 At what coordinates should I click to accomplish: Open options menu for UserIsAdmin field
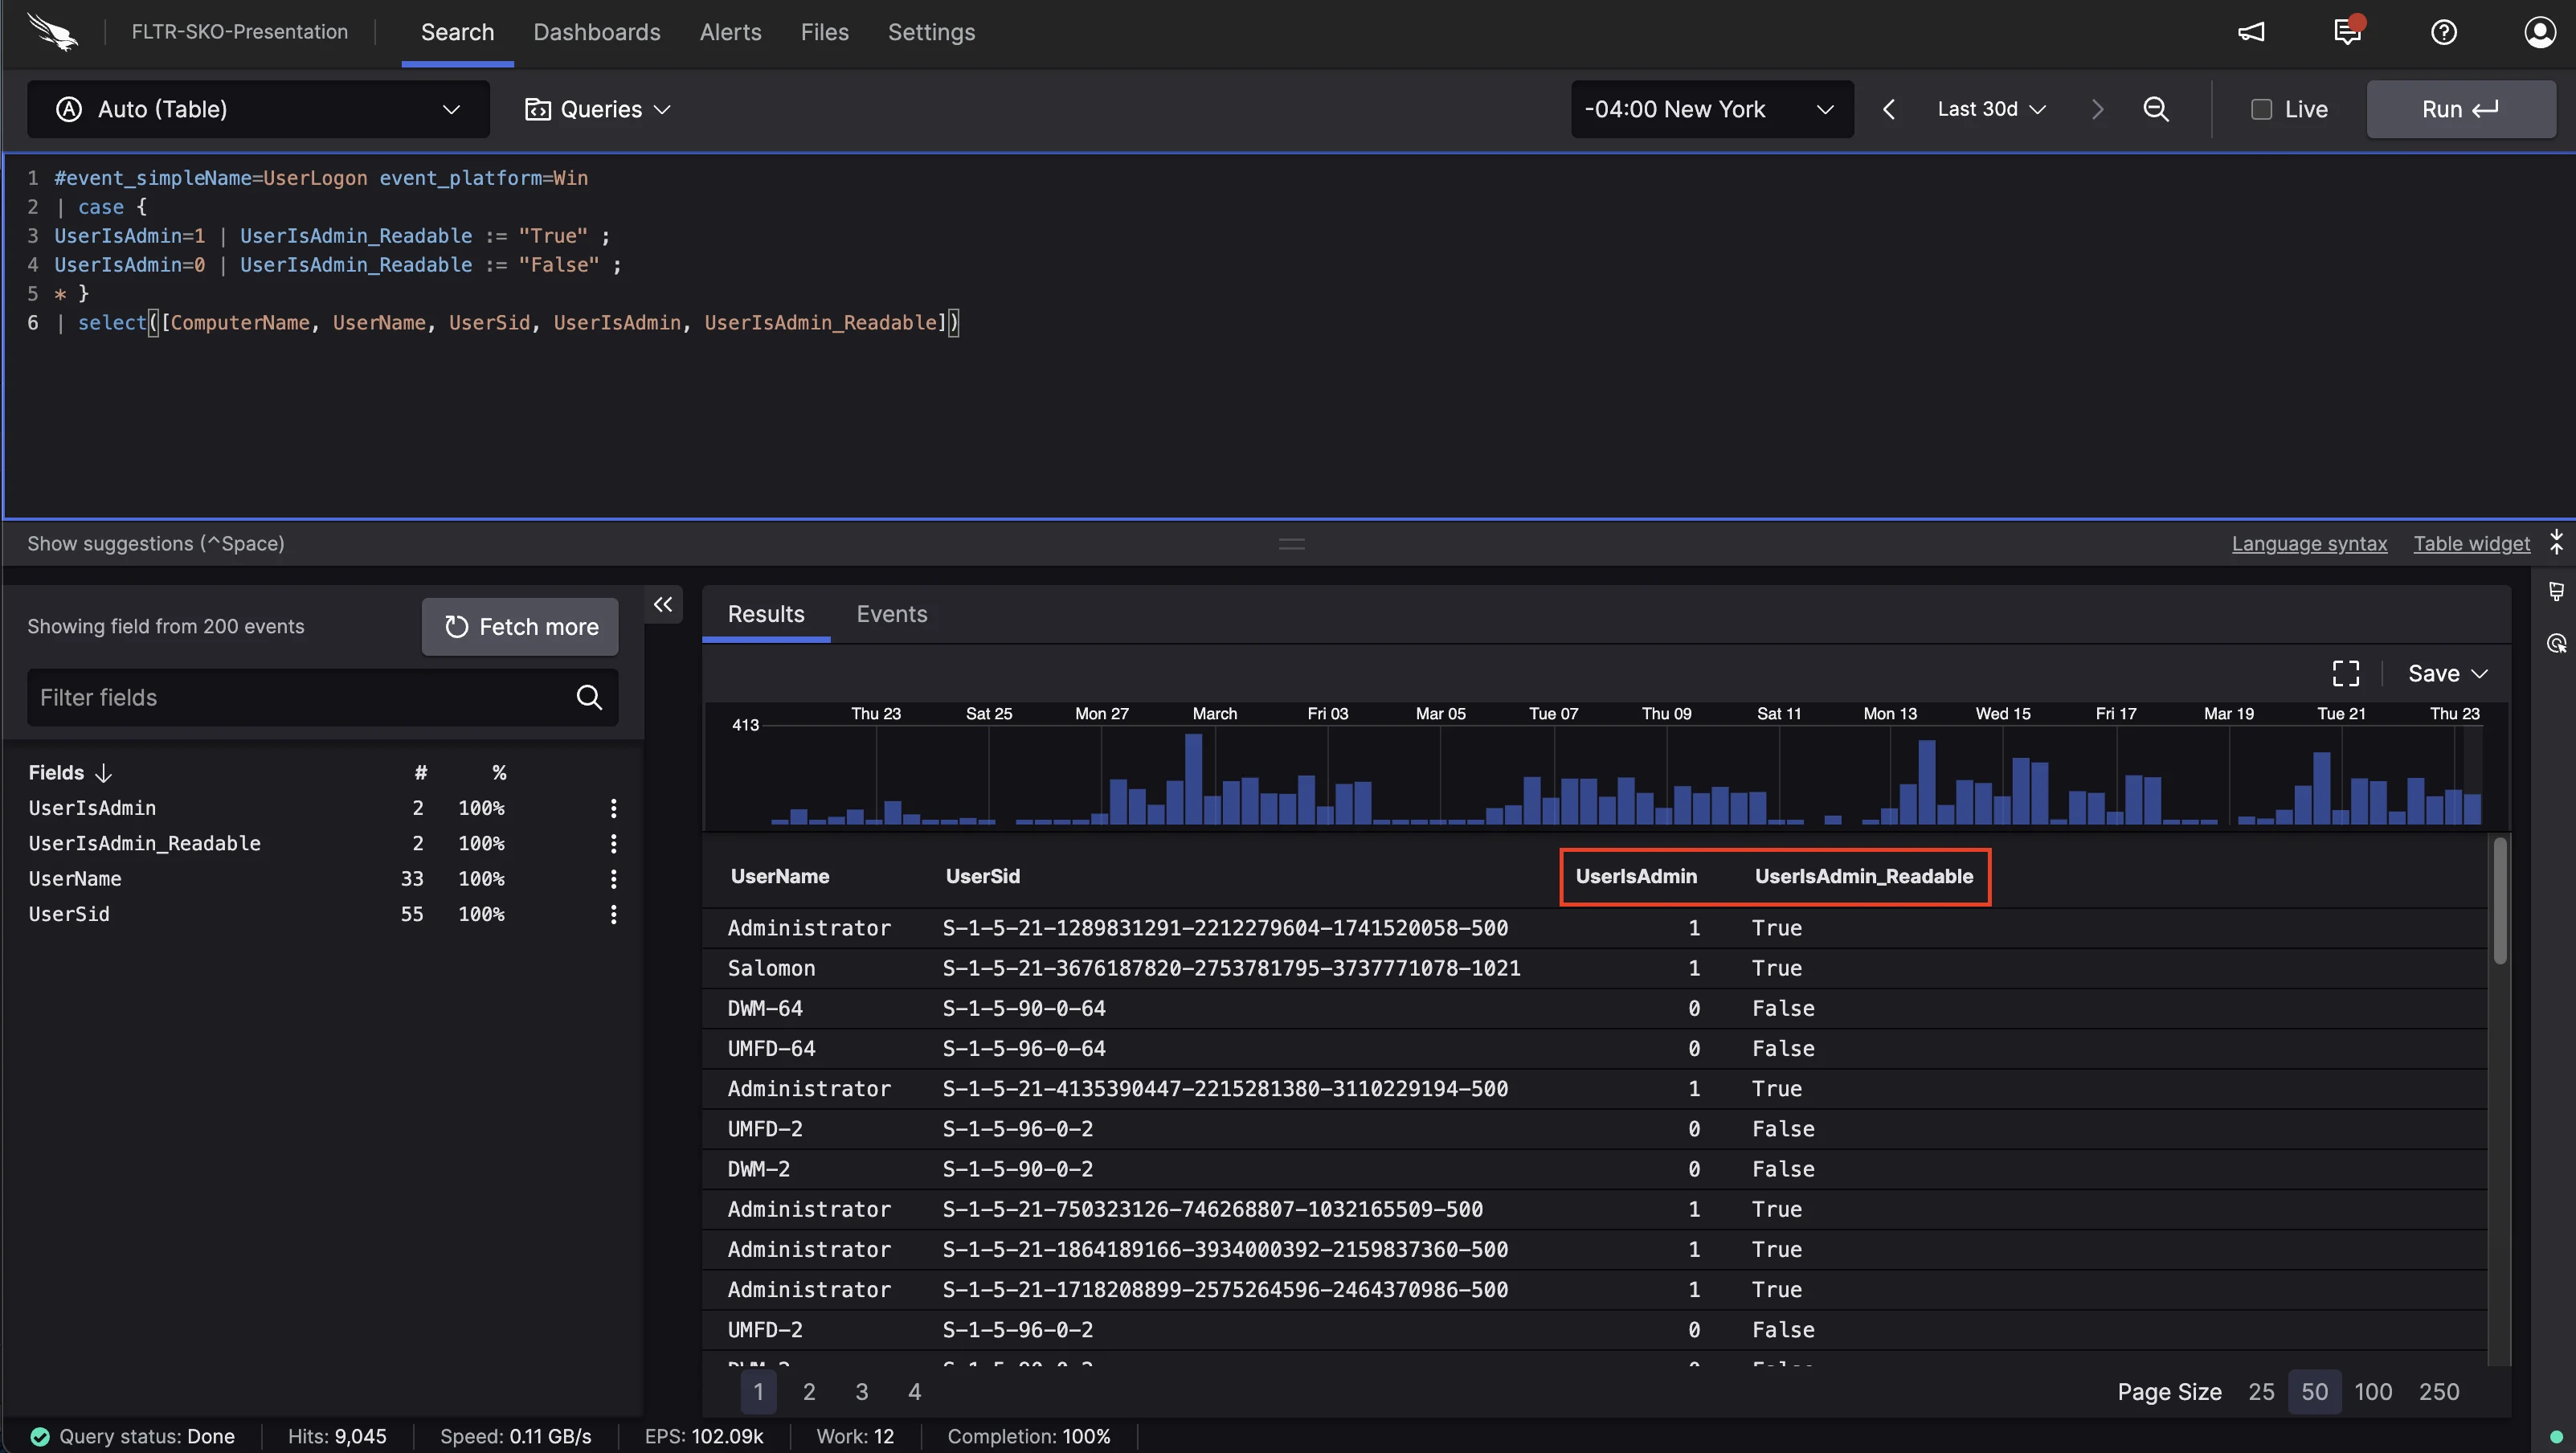[613, 808]
